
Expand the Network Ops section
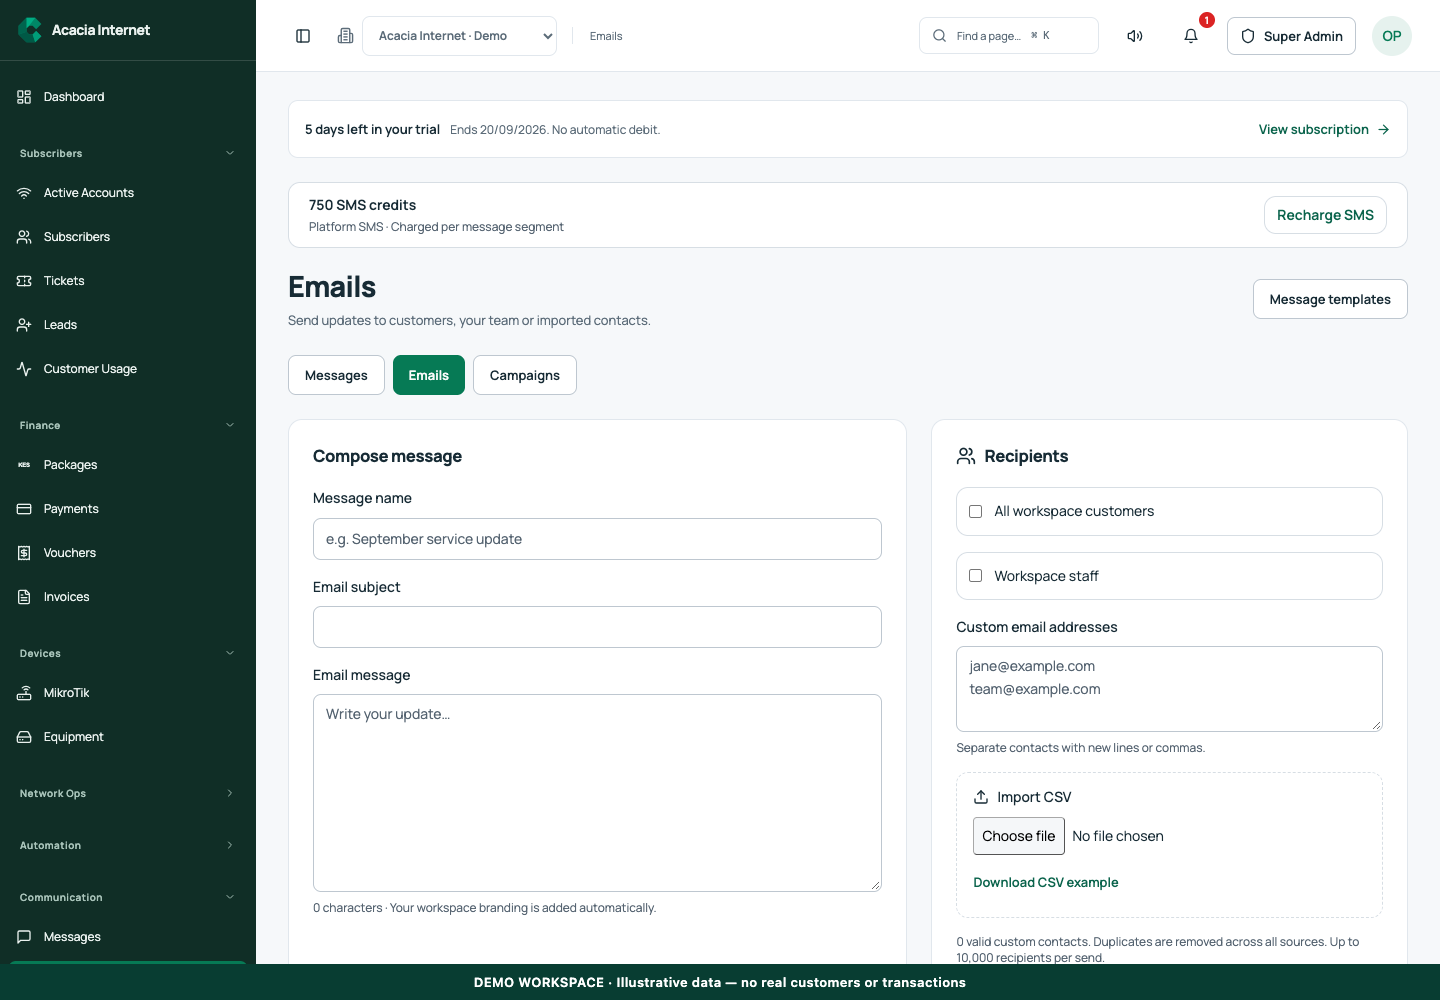point(128,793)
